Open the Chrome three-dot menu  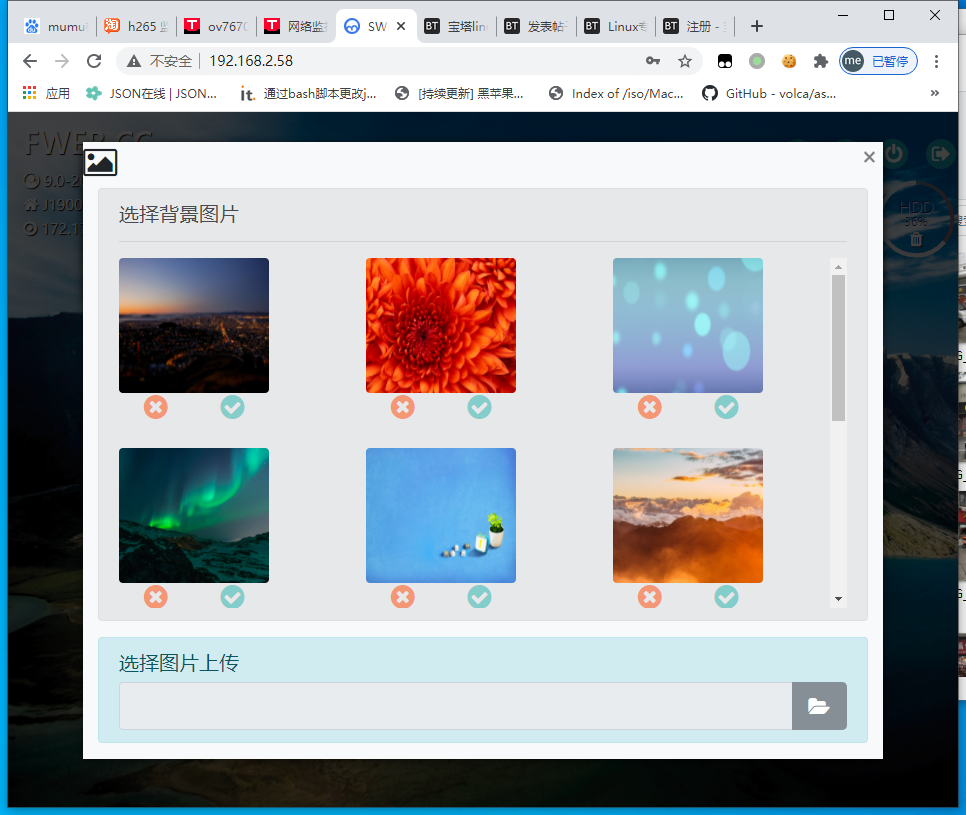pos(936,61)
